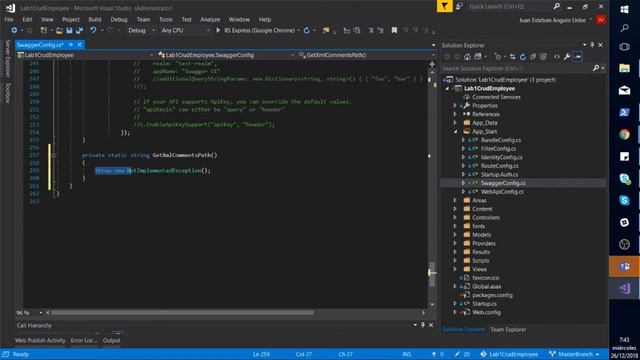Click the editor vertical scrollbar thumb
640x360 pixels.
[x=432, y=273]
